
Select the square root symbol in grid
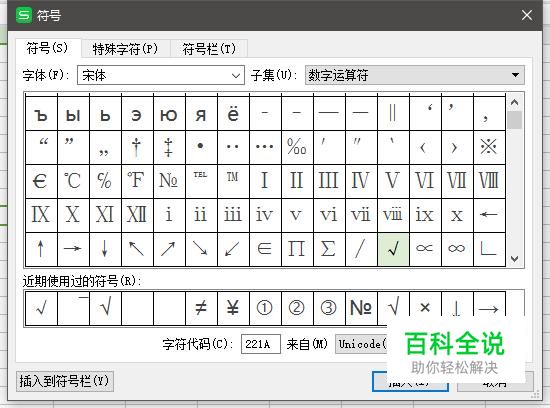click(393, 249)
